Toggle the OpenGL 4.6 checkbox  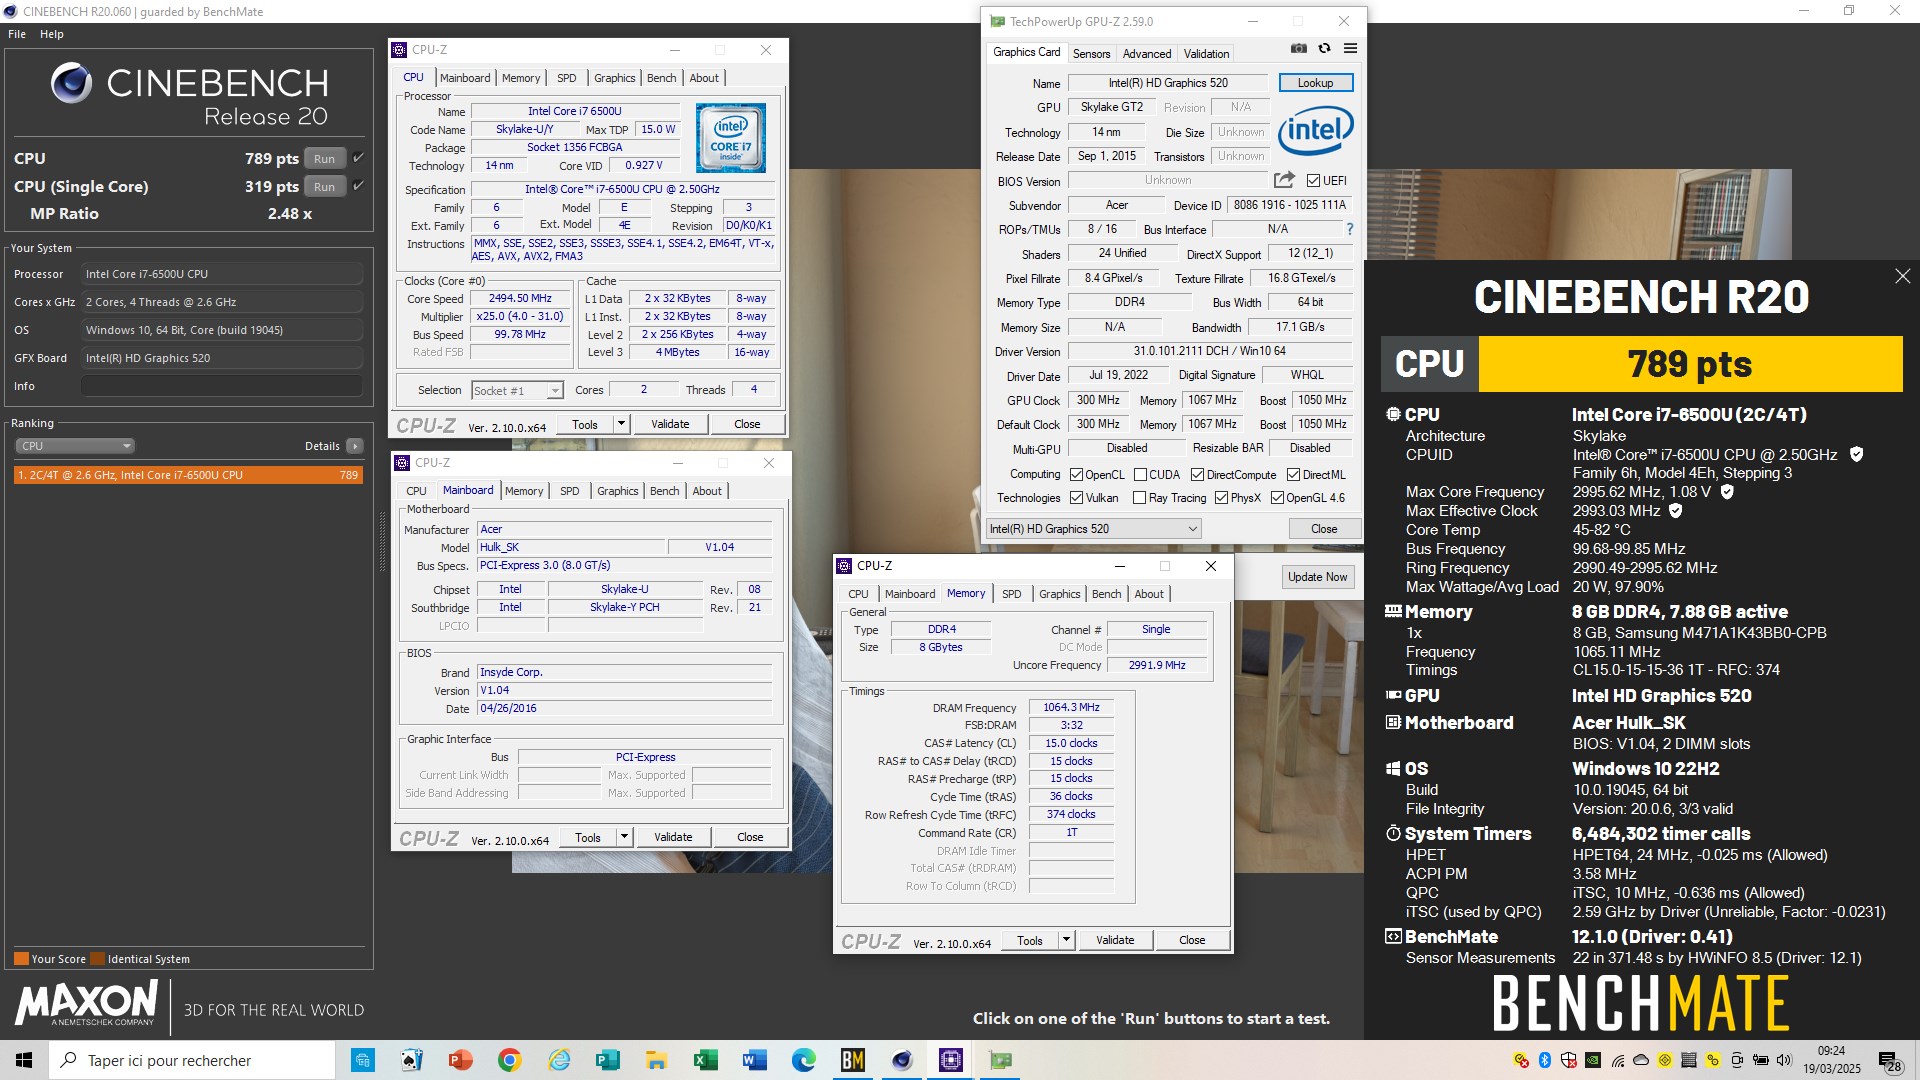pos(1277,498)
